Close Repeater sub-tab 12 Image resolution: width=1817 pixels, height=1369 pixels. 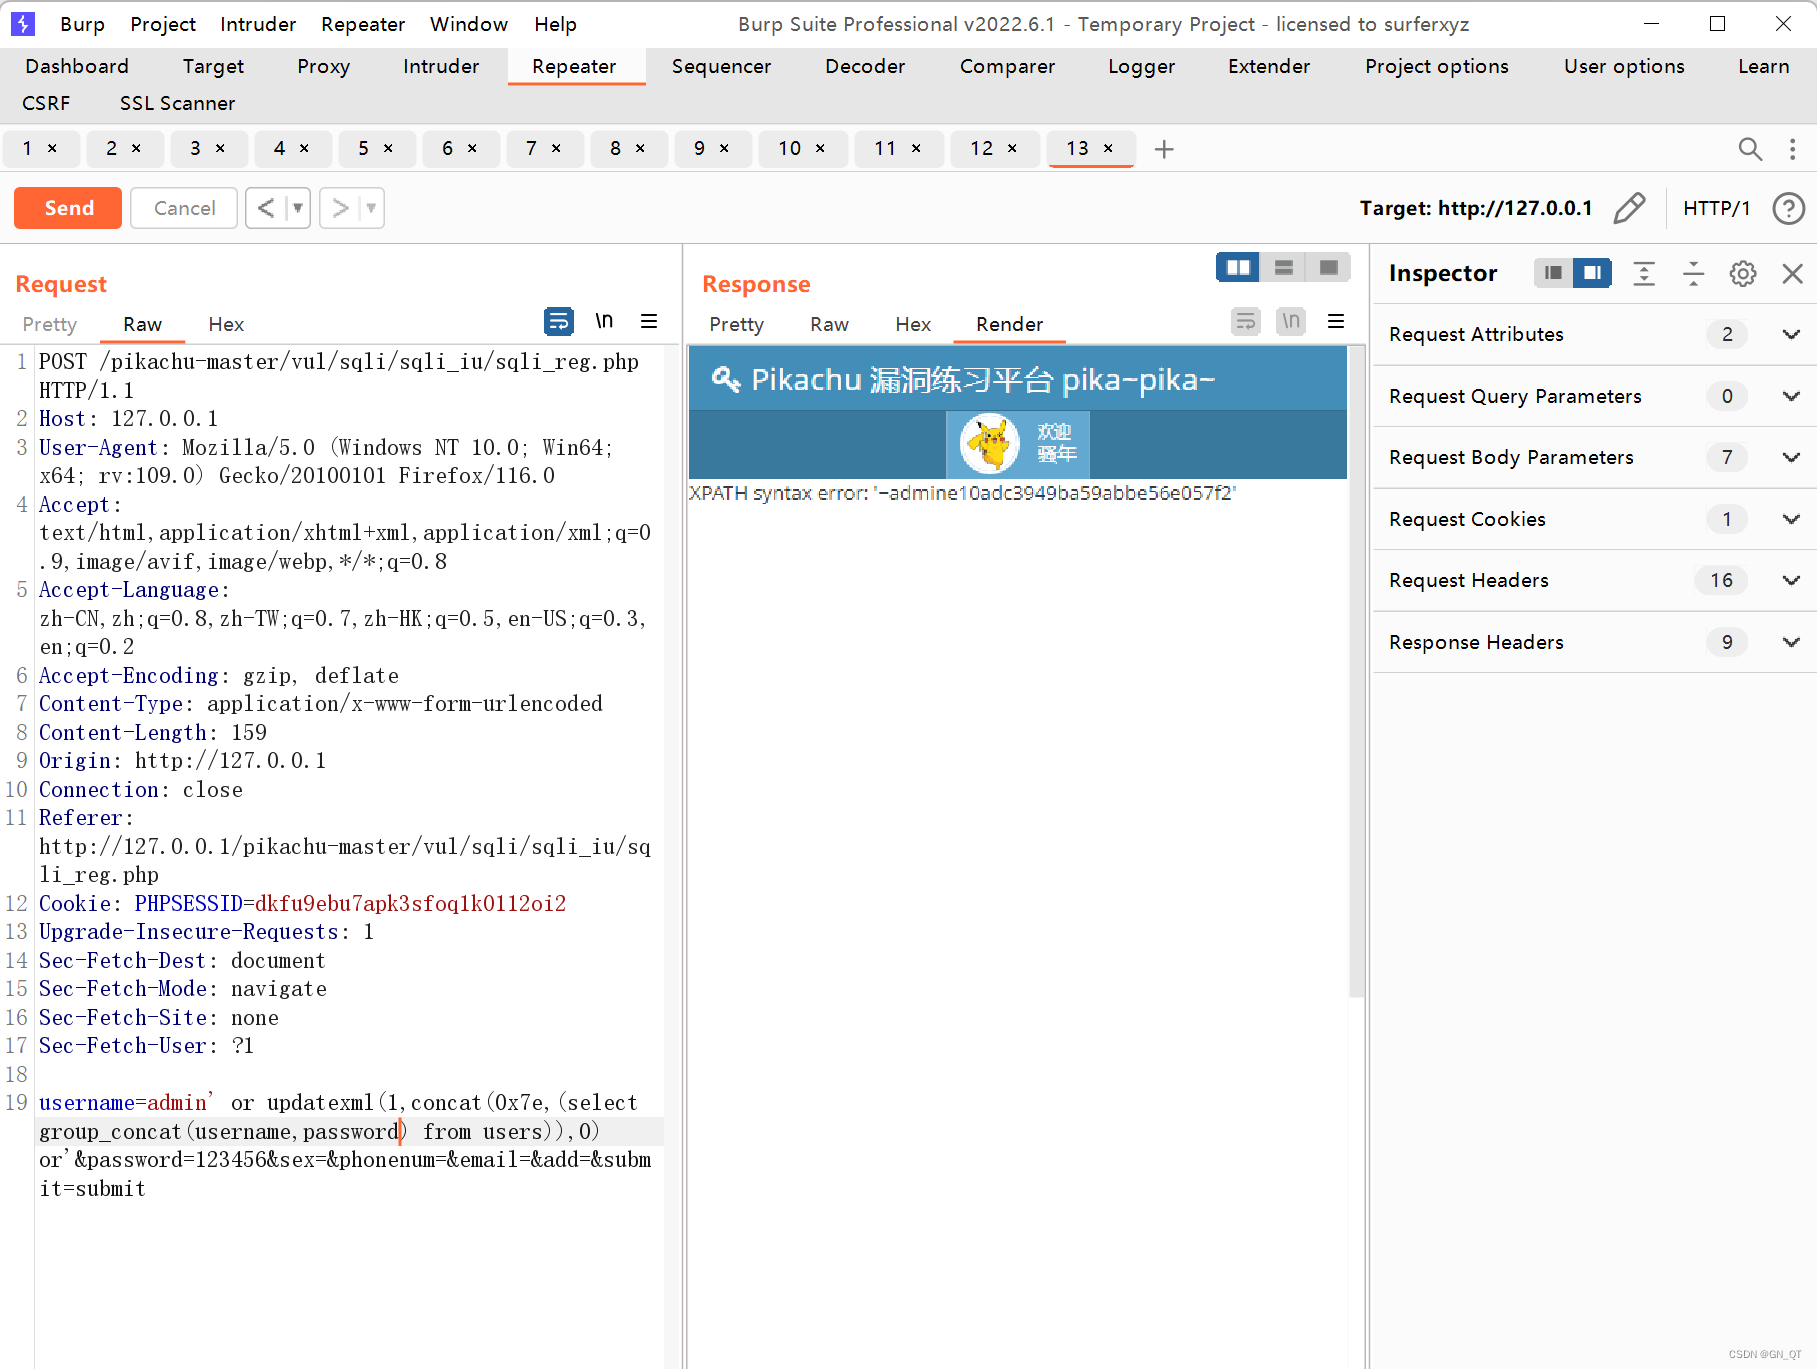pos(1012,148)
